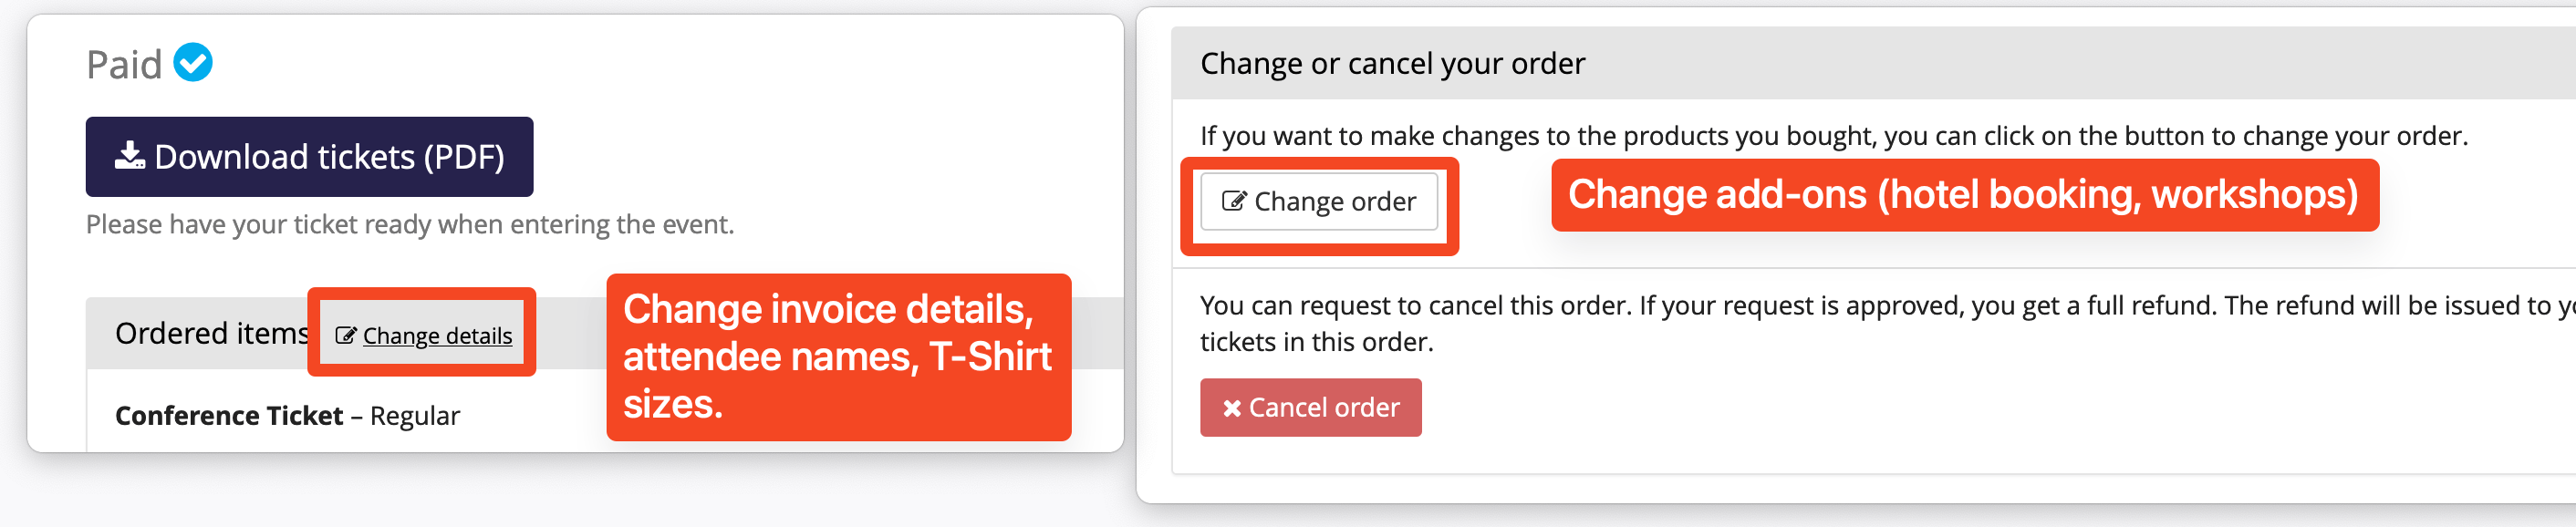This screenshot has height=527, width=2576.
Task: Click the 'Please have your ticket ready' note
Action: [410, 225]
